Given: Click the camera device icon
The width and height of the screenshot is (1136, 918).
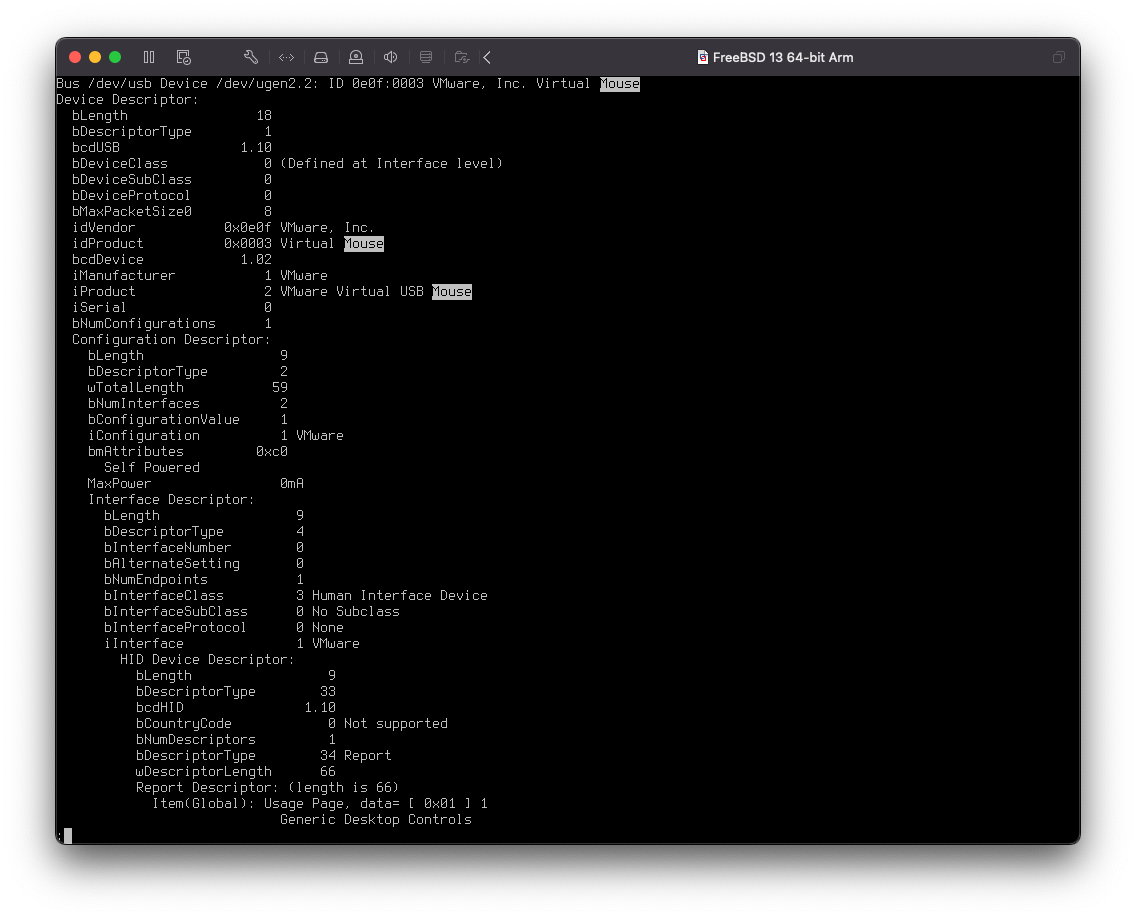Looking at the screenshot, I should [356, 57].
